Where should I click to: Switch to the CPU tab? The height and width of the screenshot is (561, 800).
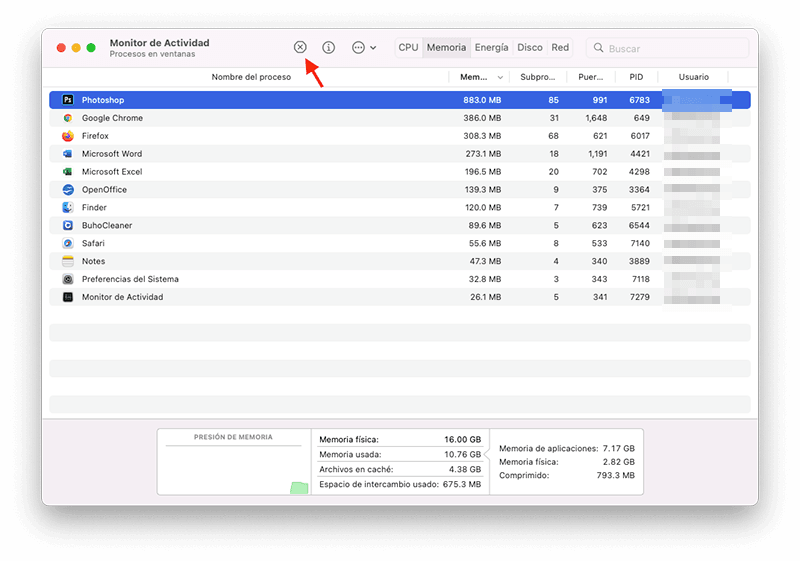click(x=408, y=47)
